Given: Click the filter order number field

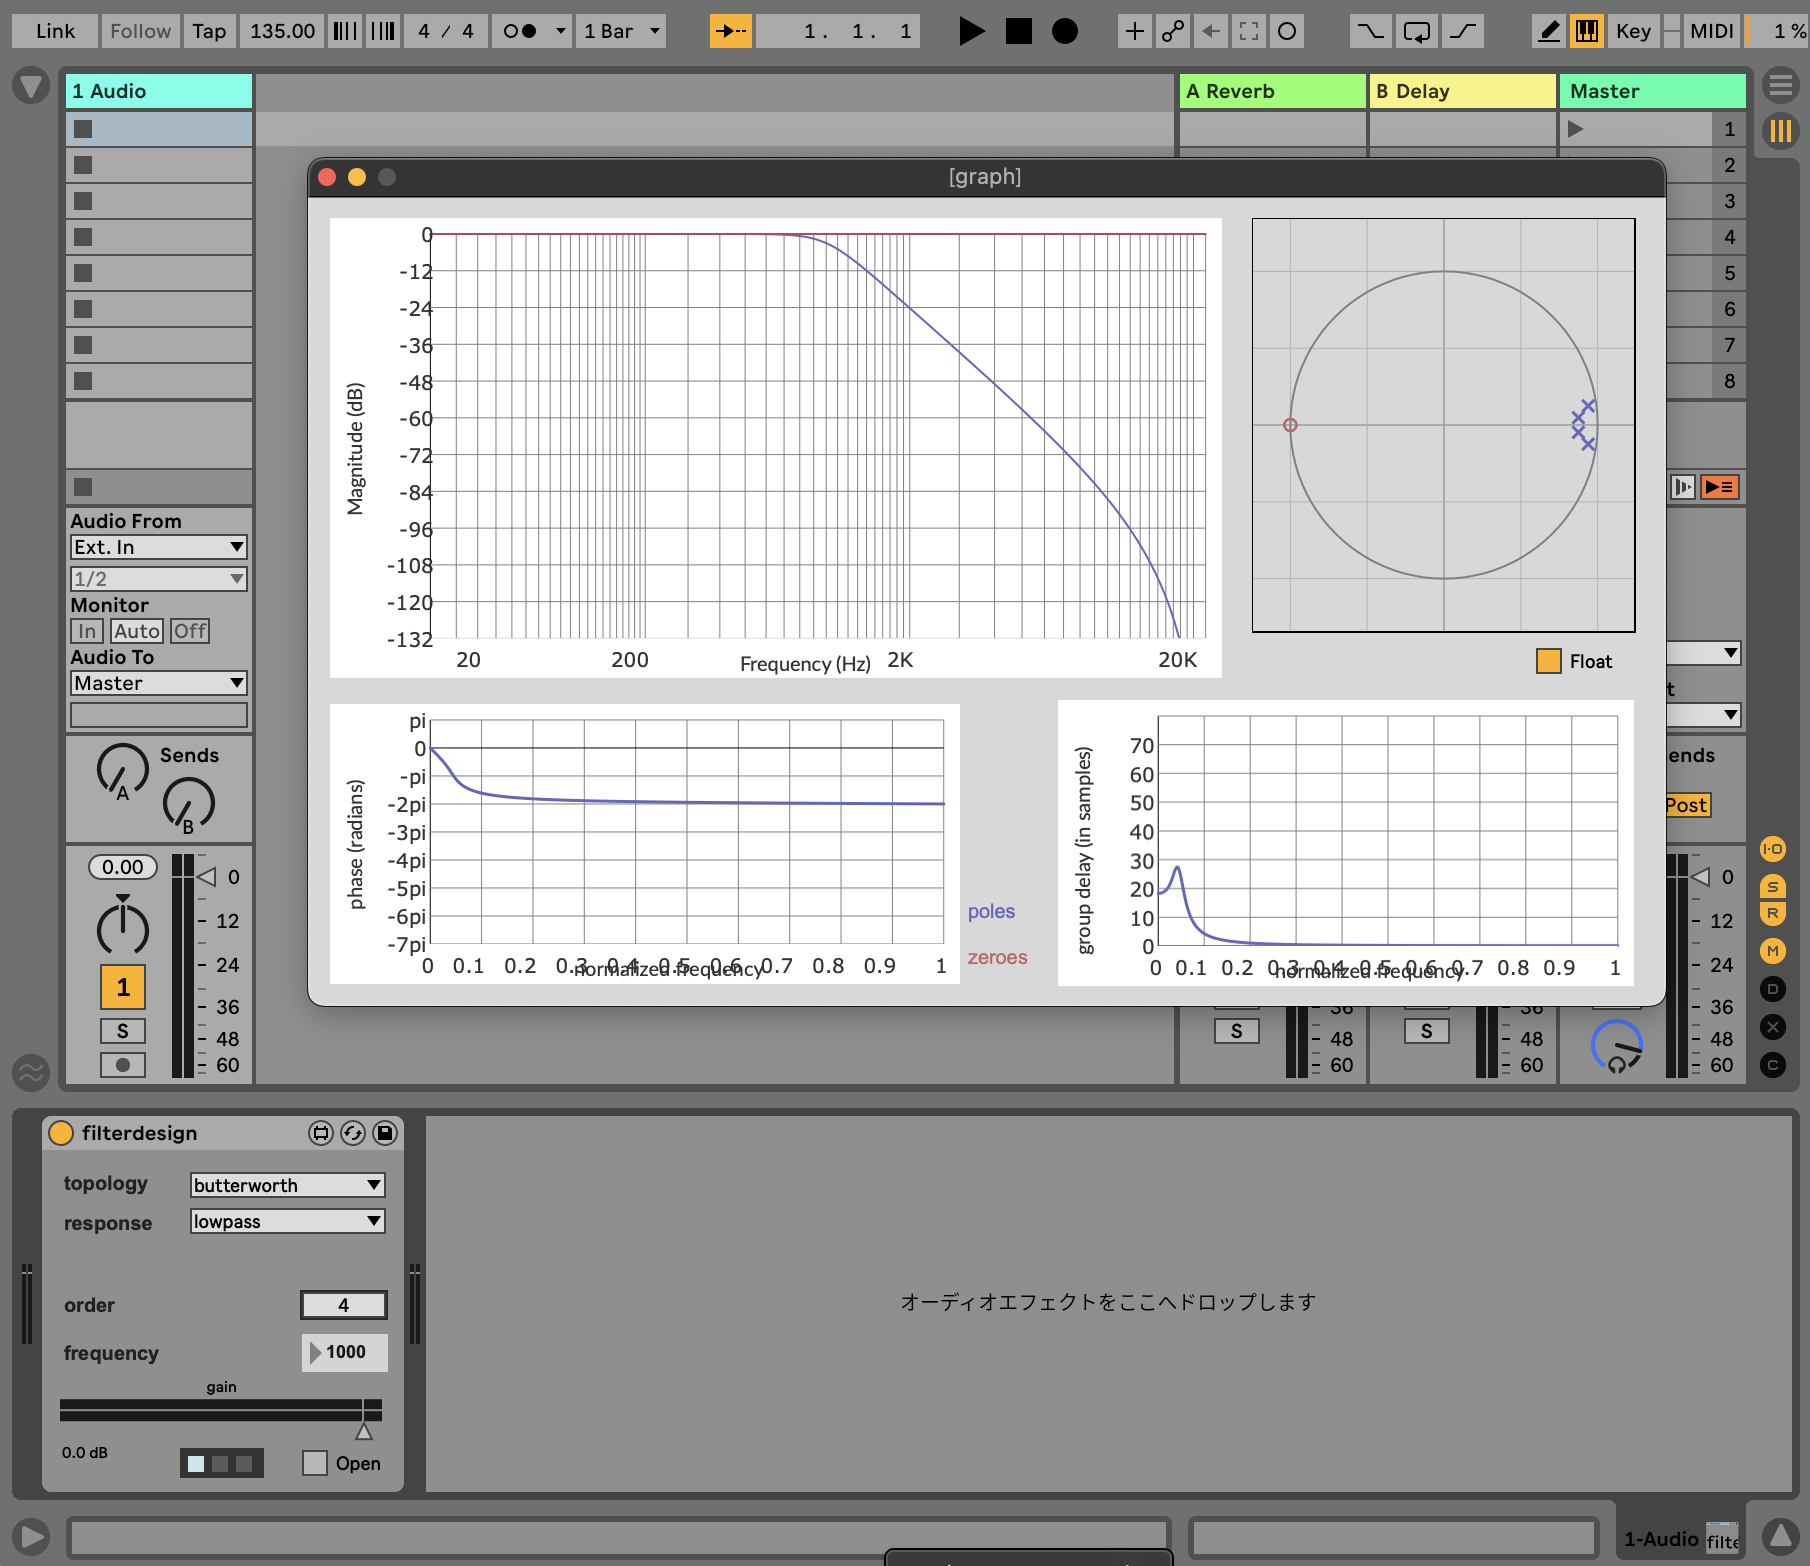Looking at the screenshot, I should click(343, 1305).
